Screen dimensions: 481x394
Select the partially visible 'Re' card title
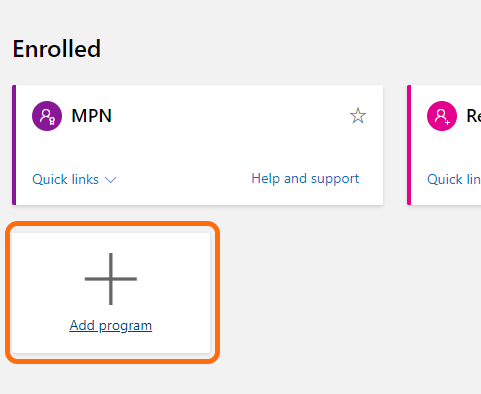click(x=474, y=116)
